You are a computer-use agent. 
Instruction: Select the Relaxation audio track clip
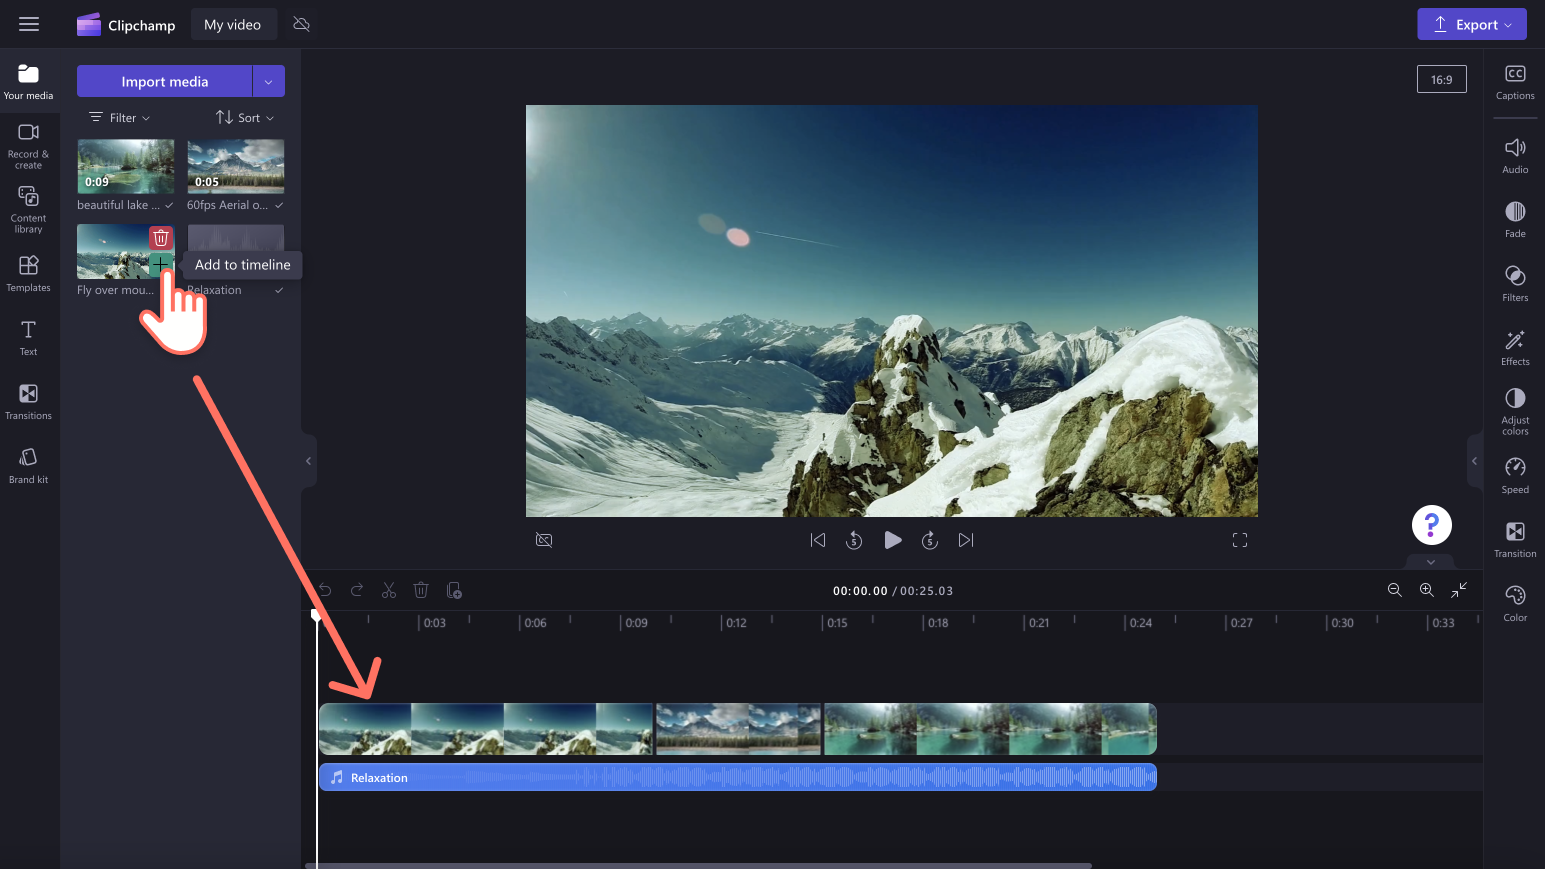pyautogui.click(x=738, y=777)
